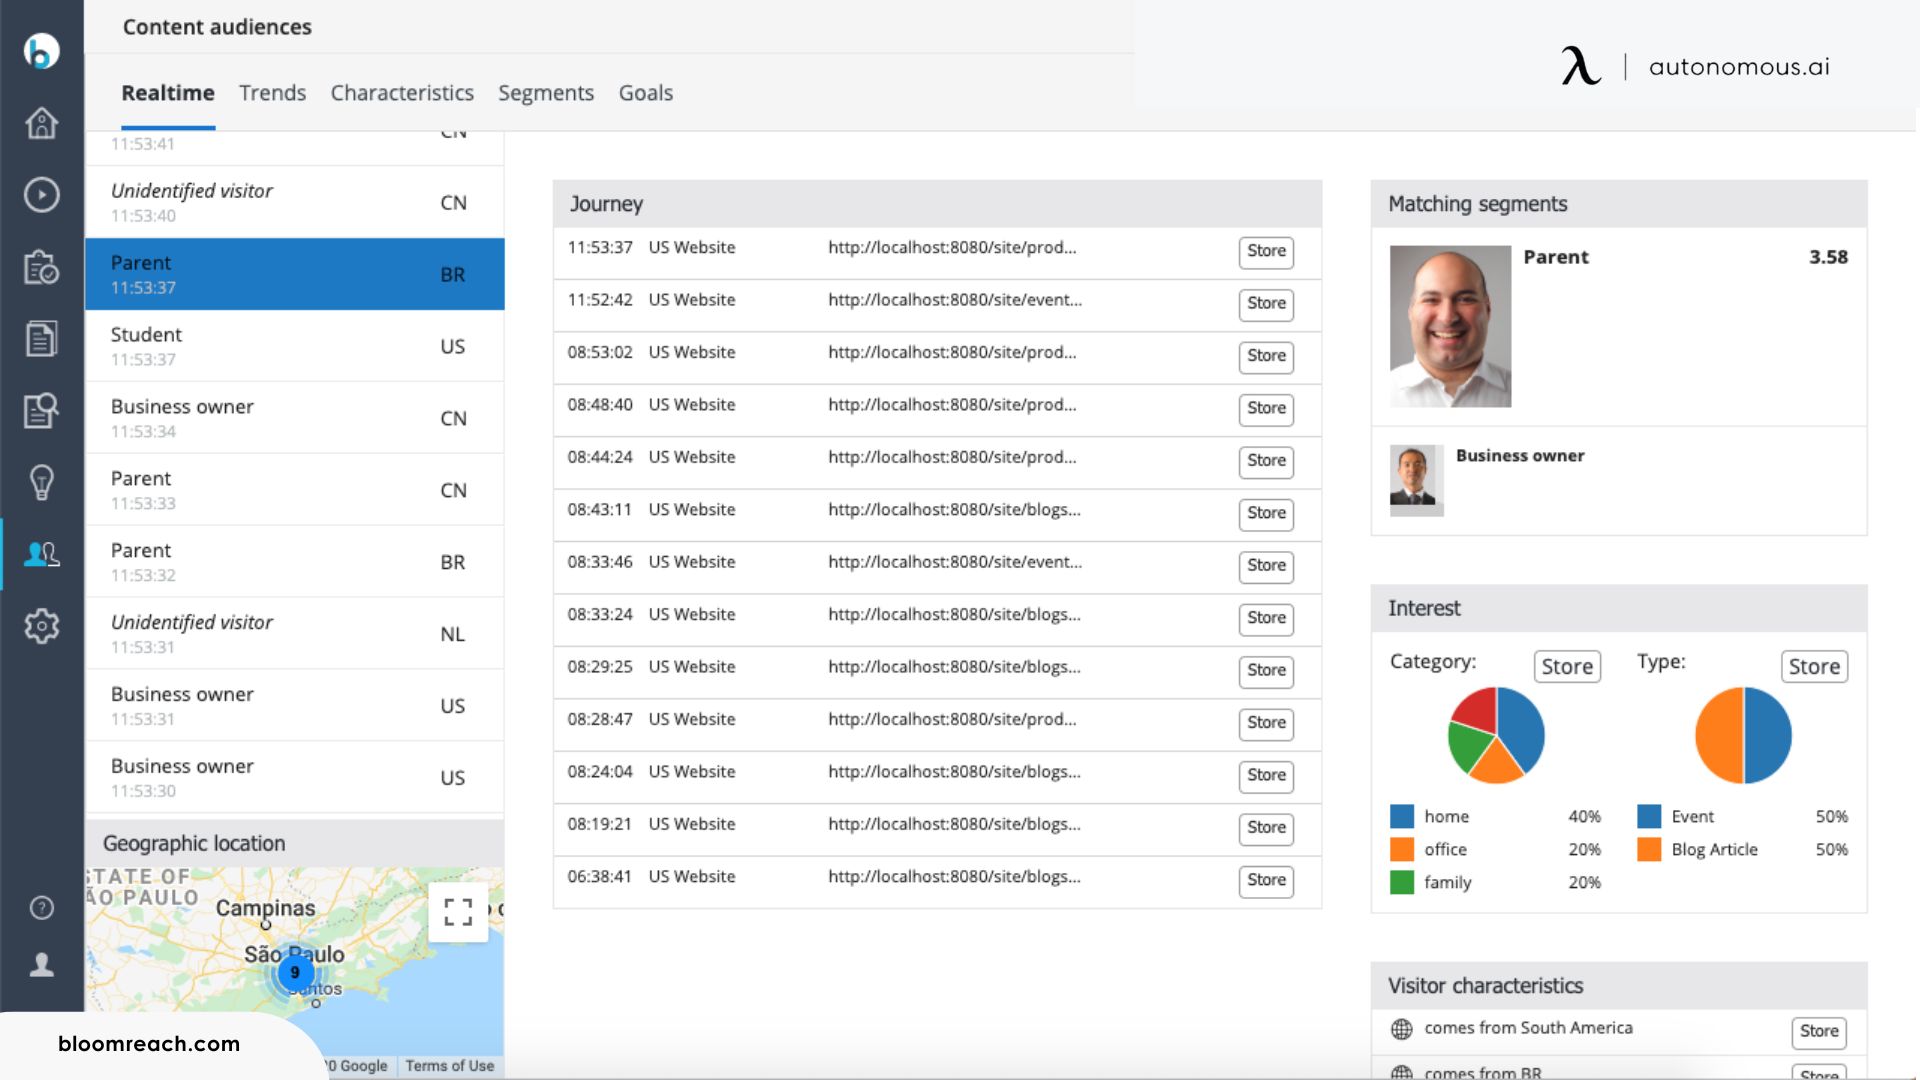Open the document page icon in sidebar
The width and height of the screenshot is (1920, 1080).
point(41,339)
